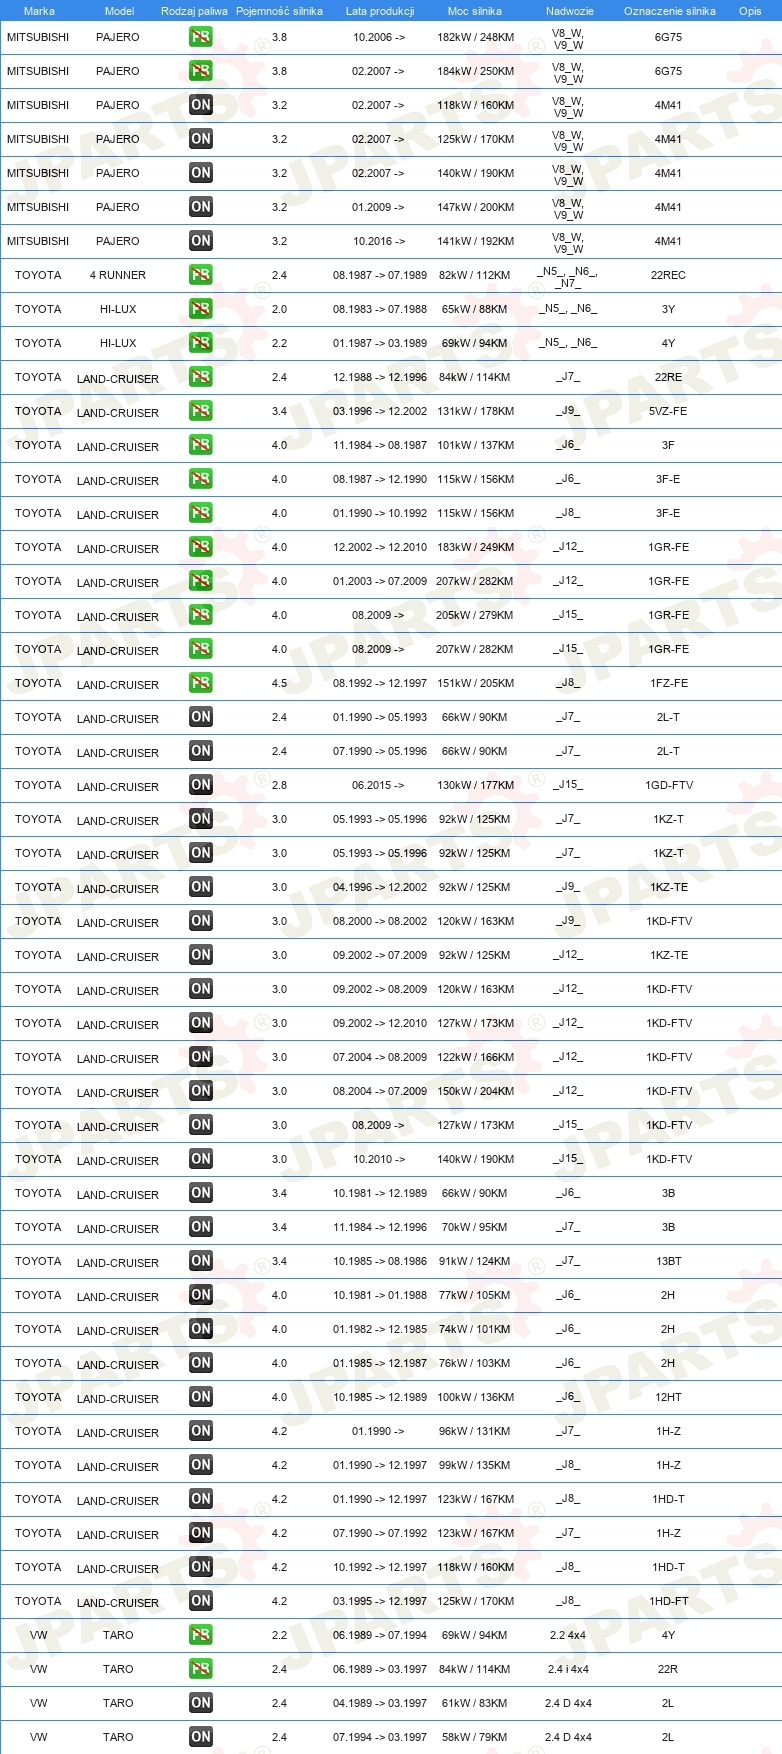Click the 91kW / 124KM power cell
The height and width of the screenshot is (1754, 782).
click(475, 1261)
